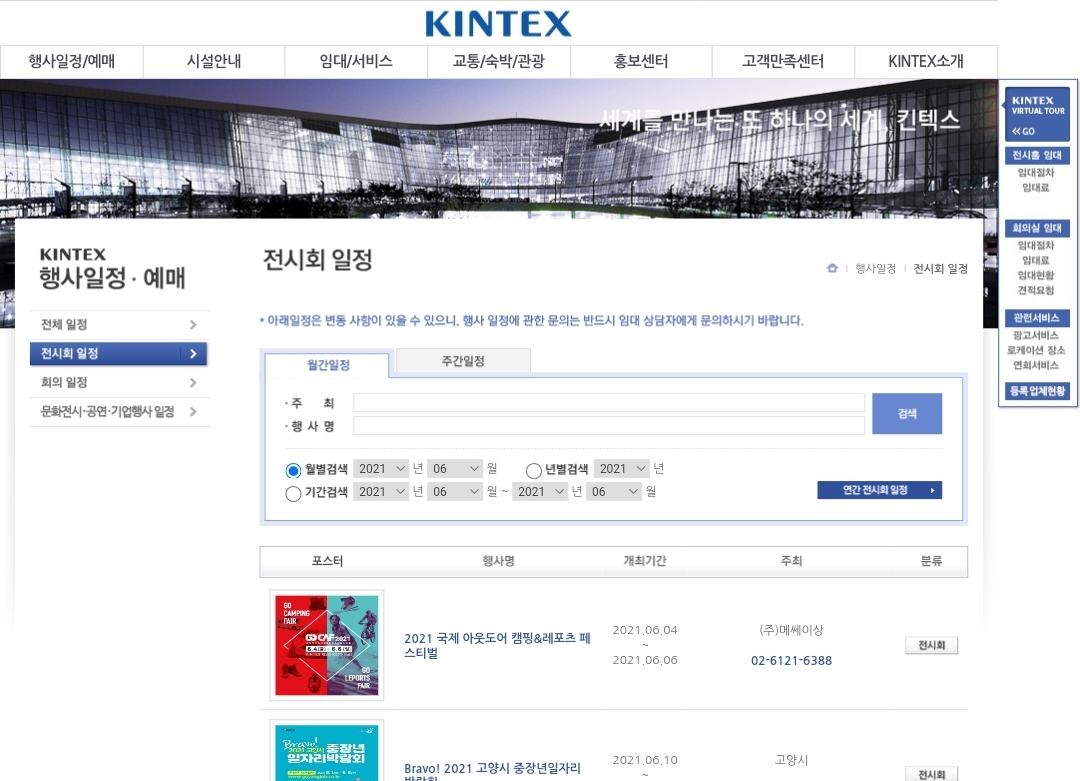The image size is (1080, 781).
Task: Open the 기간검색 end month dropdown
Action: tap(614, 492)
